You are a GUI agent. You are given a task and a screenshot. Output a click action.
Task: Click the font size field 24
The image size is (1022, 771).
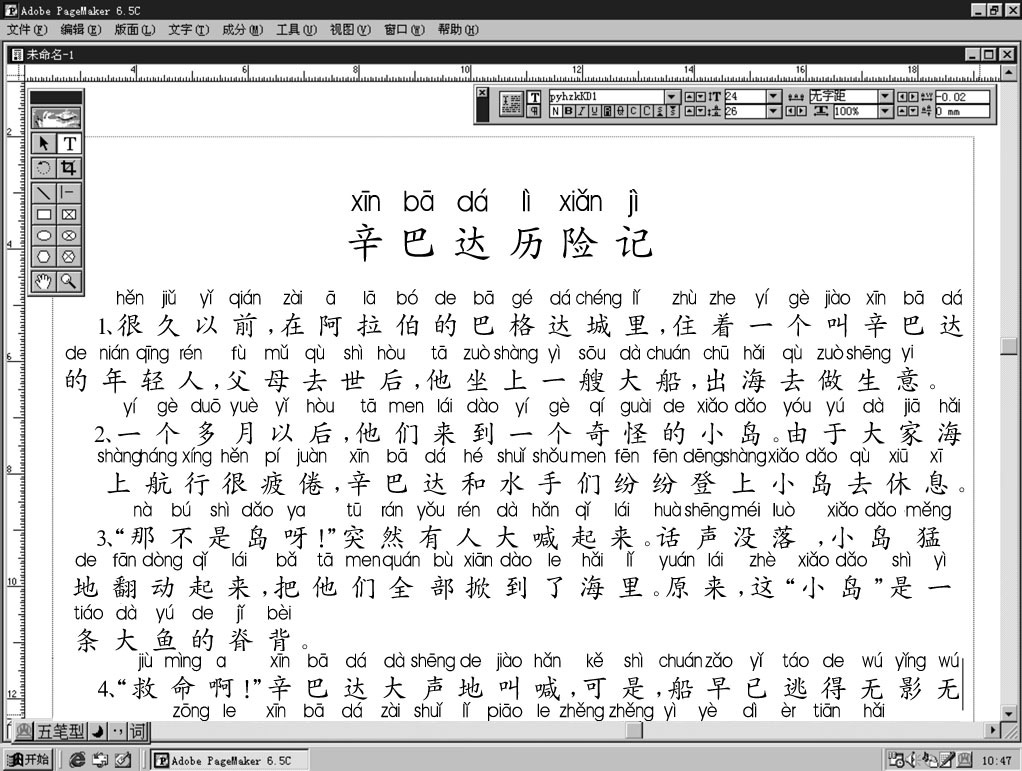click(745, 96)
